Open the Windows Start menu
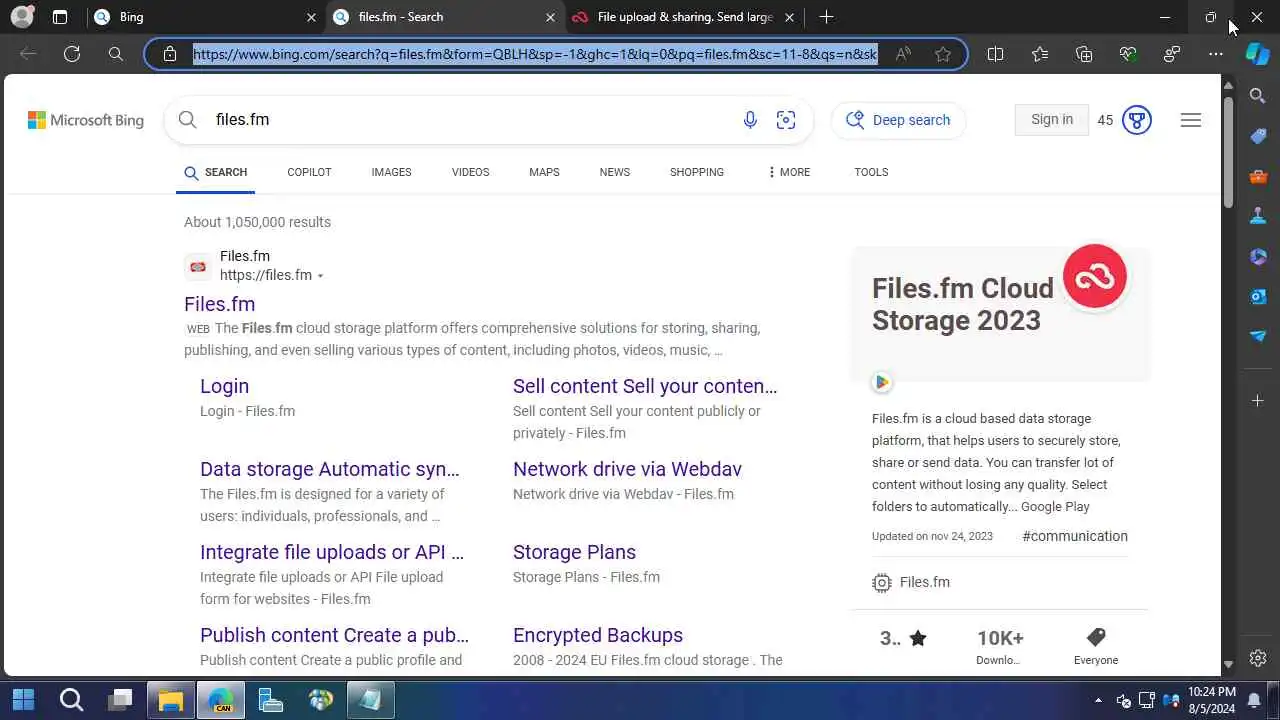1280x720 pixels. pyautogui.click(x=23, y=699)
